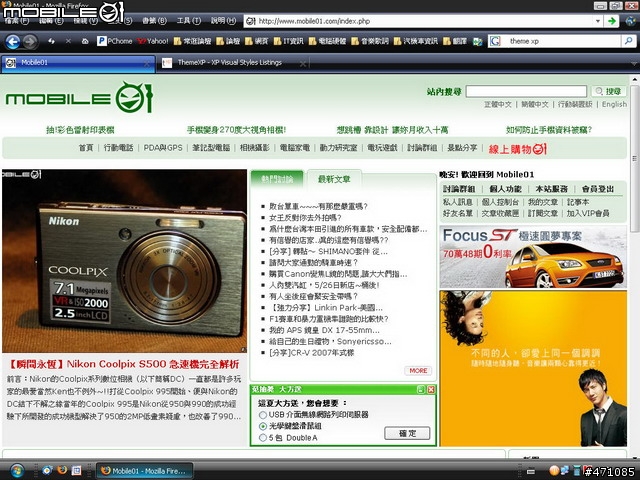Launch Firefox from quick launch bar
The height and width of the screenshot is (480, 640).
[x=62, y=470]
